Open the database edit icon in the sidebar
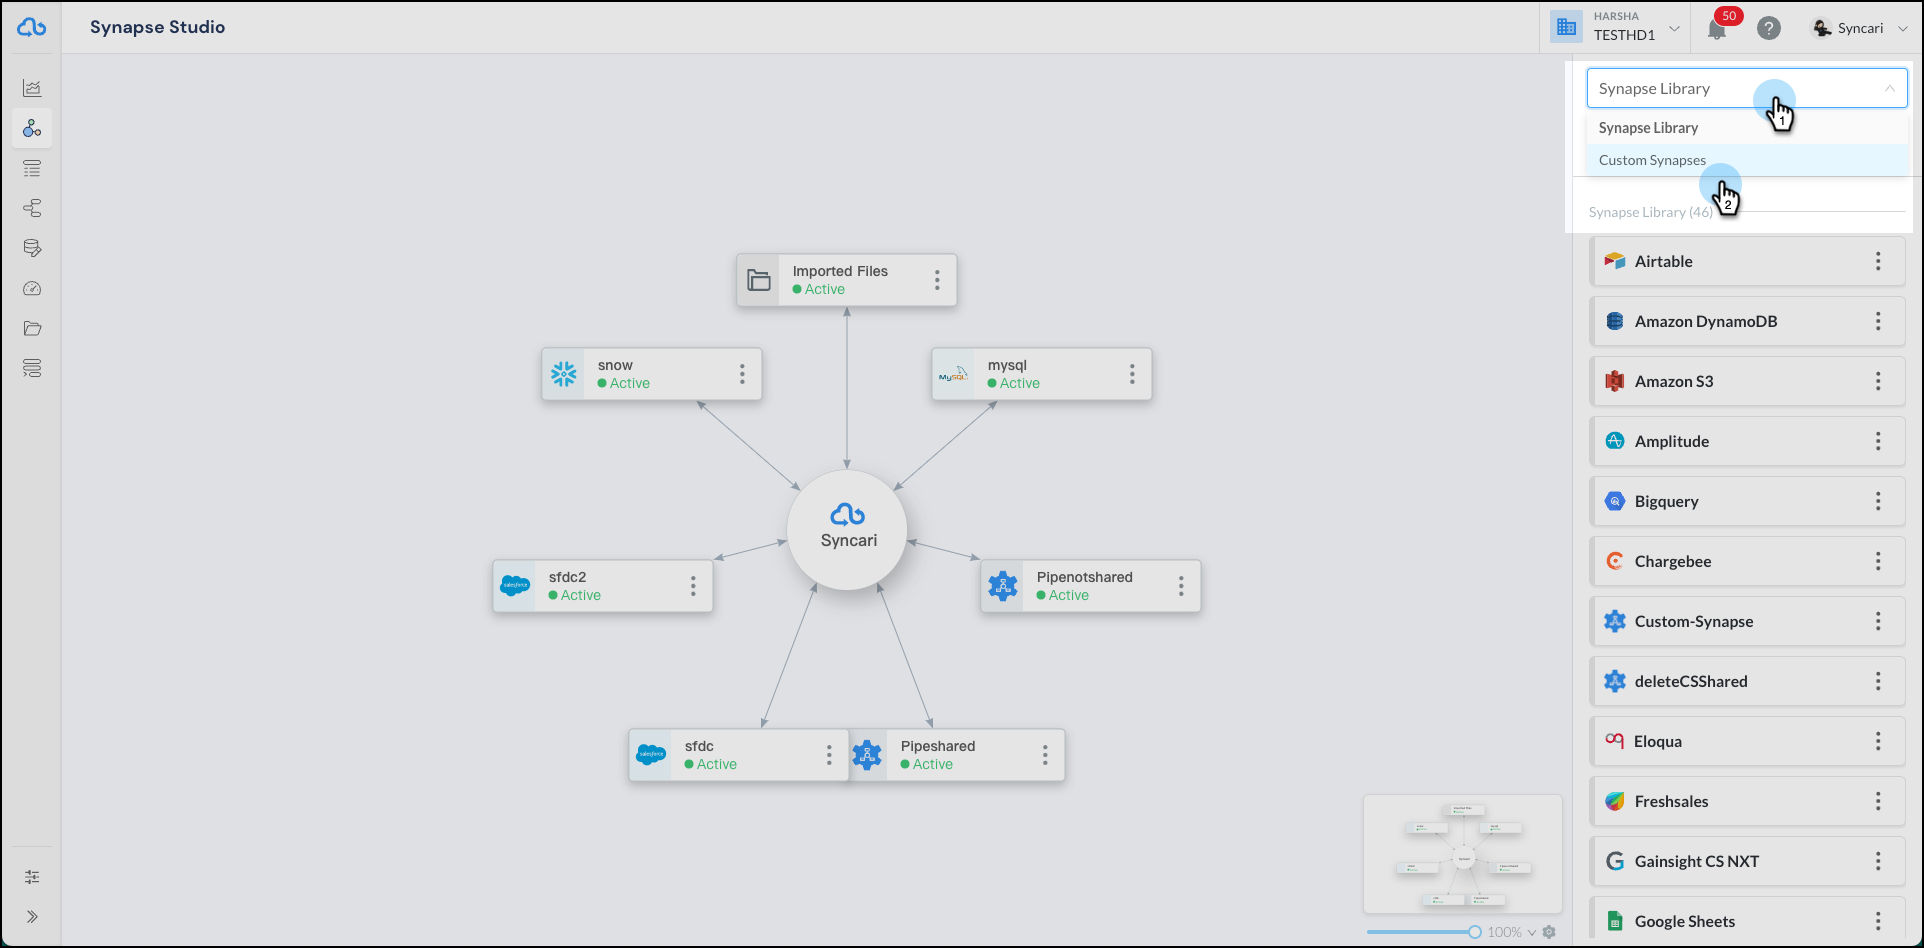Screen dimensions: 1924x948 click(32, 248)
